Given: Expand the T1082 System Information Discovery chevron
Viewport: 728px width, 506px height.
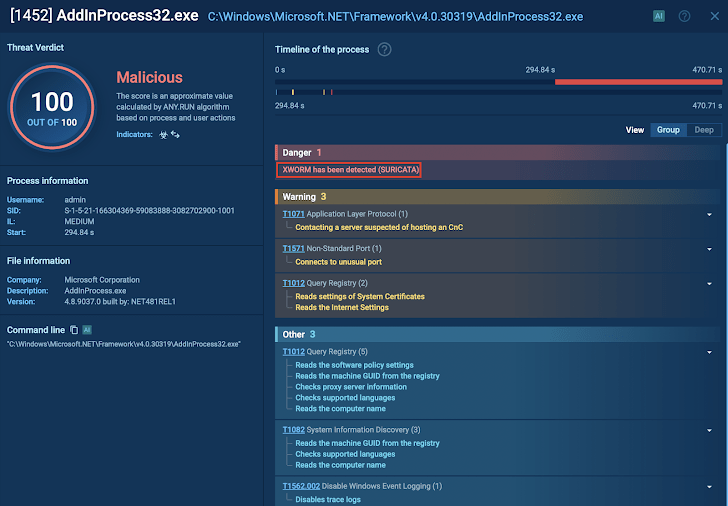Looking at the screenshot, I should point(709,430).
